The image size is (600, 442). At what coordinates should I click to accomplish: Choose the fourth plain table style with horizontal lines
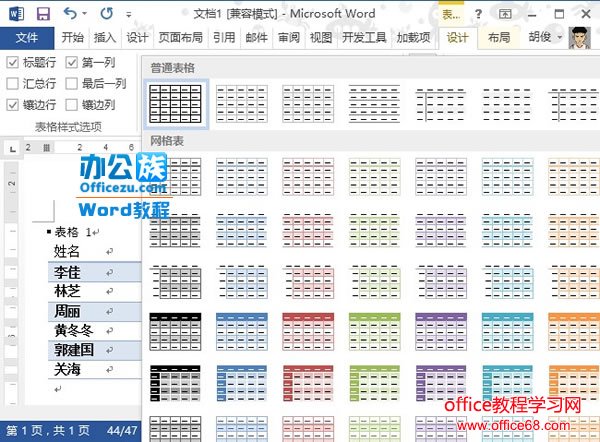tap(375, 104)
